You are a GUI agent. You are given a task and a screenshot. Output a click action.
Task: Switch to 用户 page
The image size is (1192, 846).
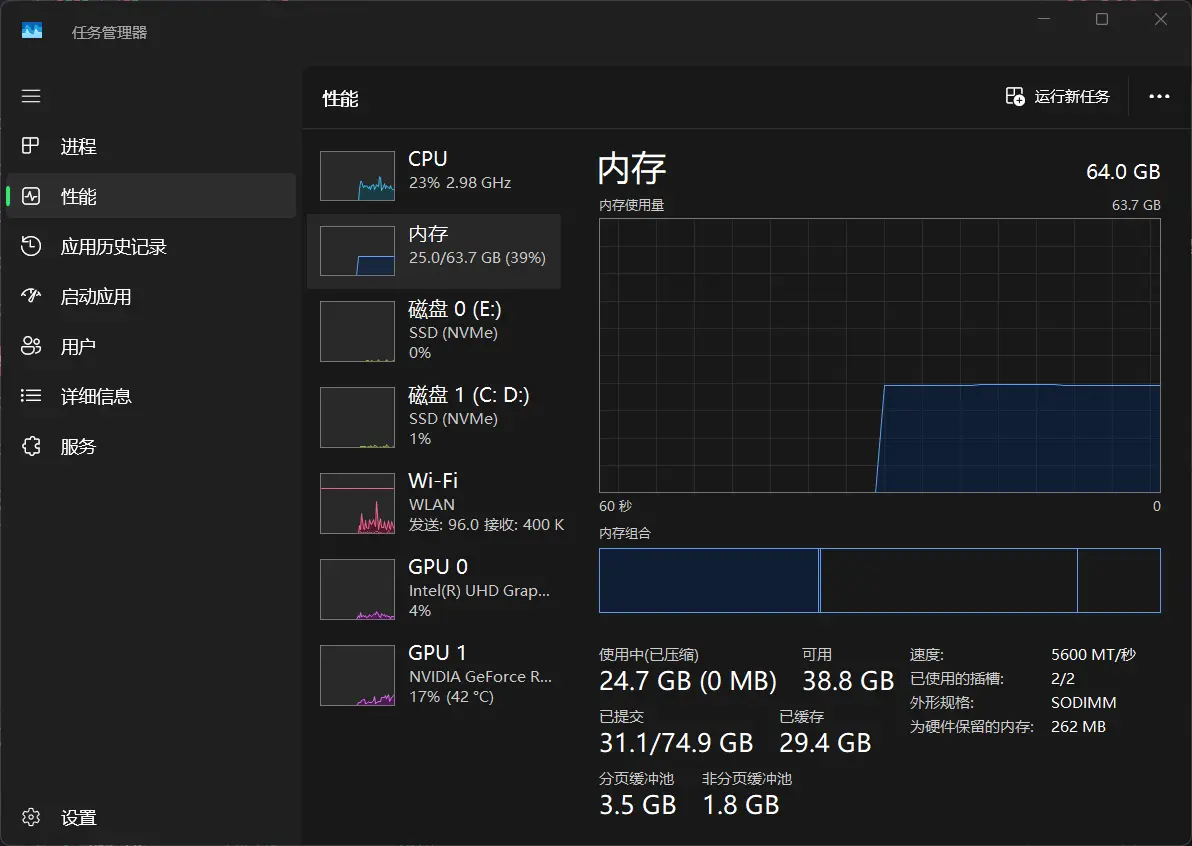pyautogui.click(x=151, y=347)
